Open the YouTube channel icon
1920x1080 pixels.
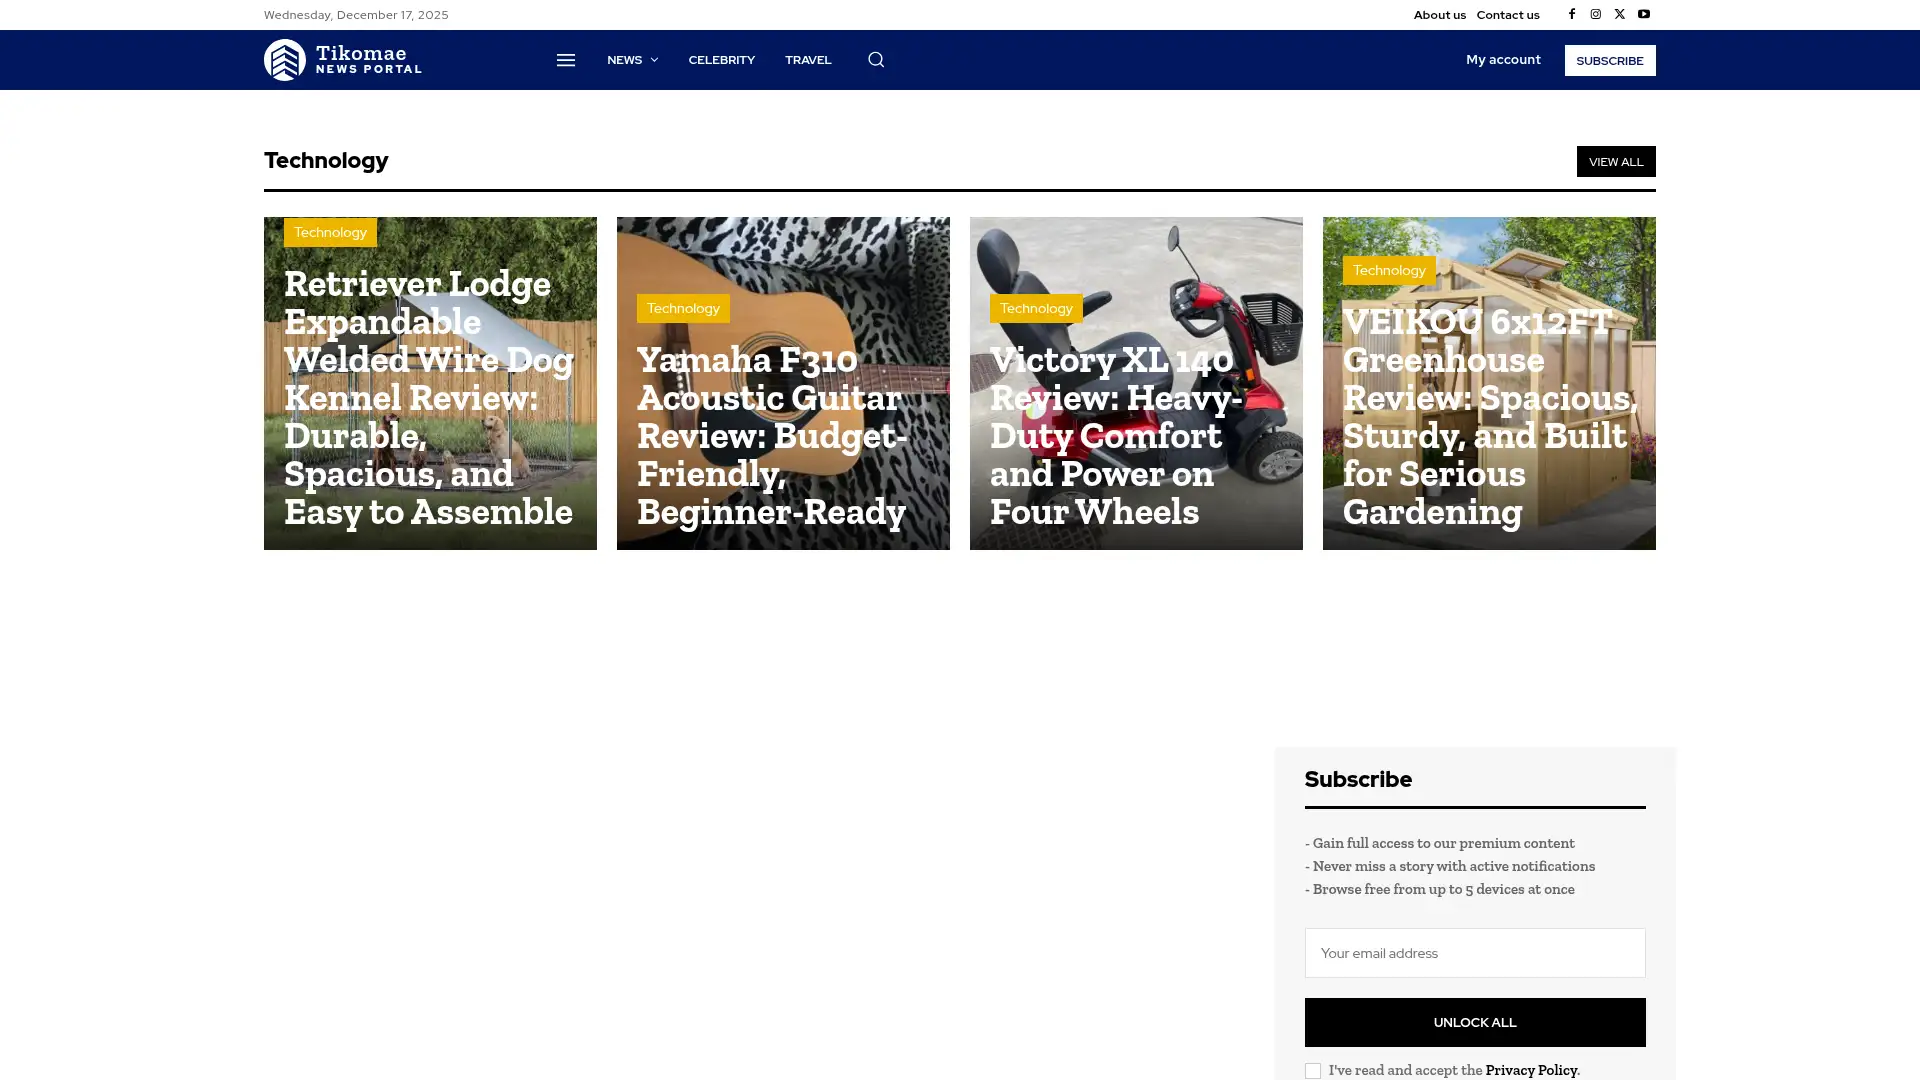(x=1643, y=14)
